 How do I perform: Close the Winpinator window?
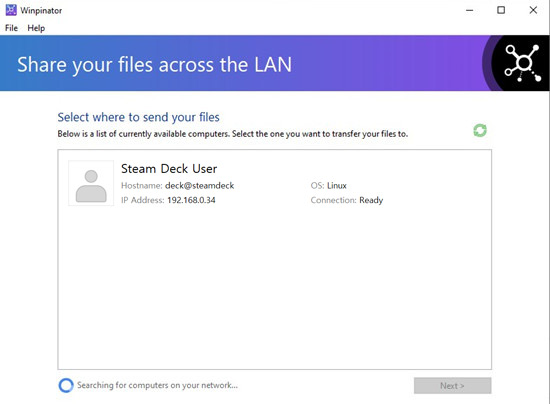click(533, 10)
